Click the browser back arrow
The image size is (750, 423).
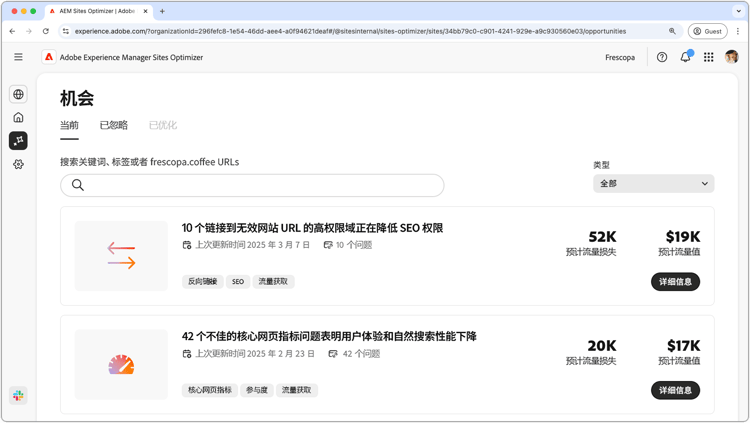pos(12,31)
